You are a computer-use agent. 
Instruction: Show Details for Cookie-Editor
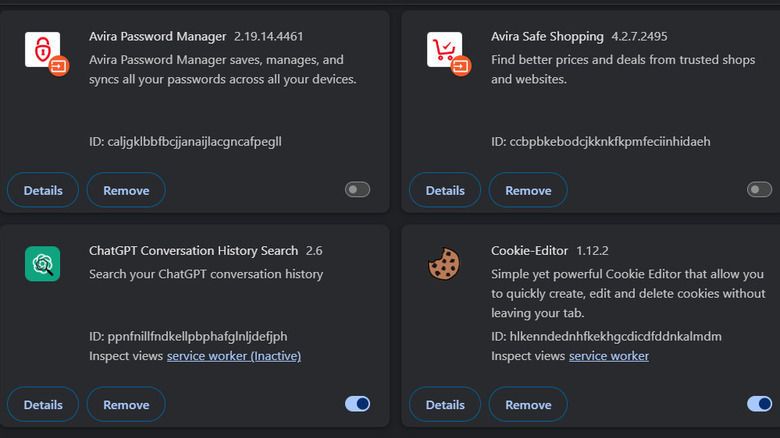tap(445, 404)
